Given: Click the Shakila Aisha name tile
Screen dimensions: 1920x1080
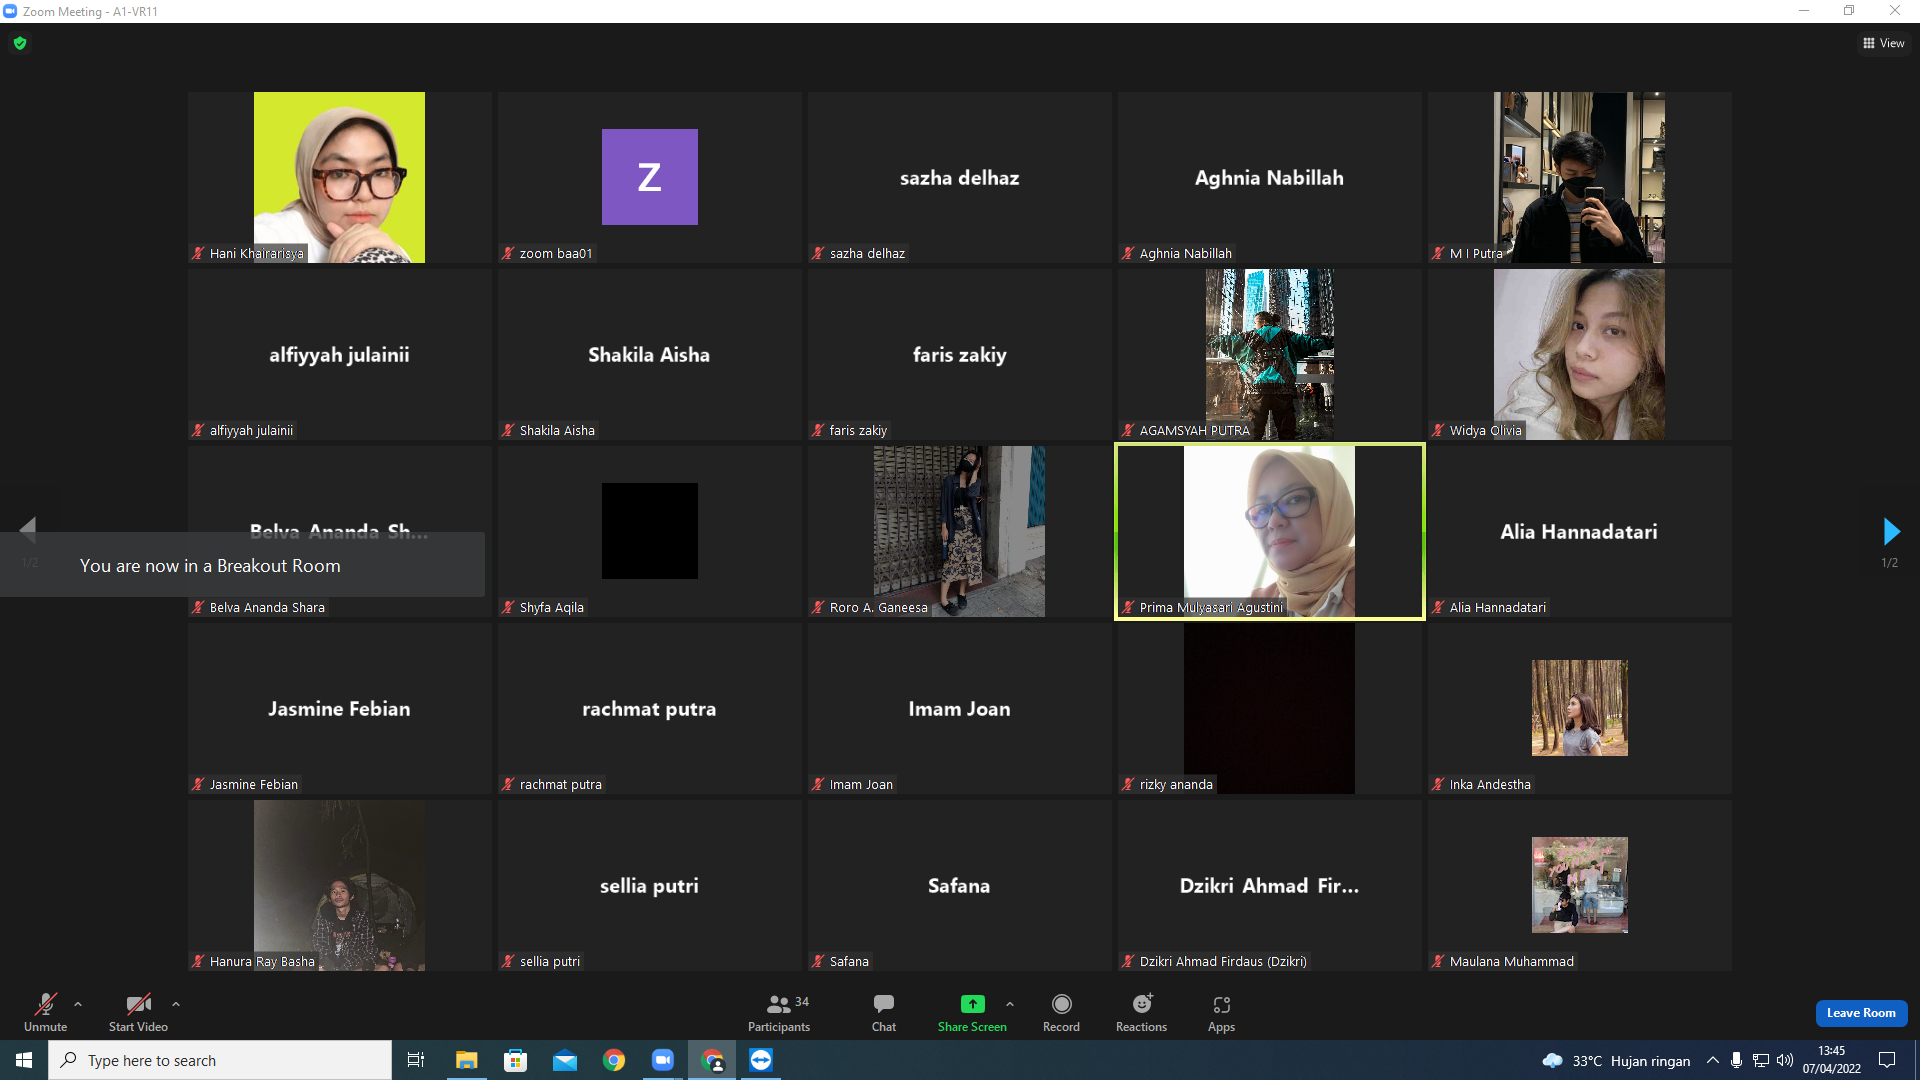Looking at the screenshot, I should pos(649,354).
